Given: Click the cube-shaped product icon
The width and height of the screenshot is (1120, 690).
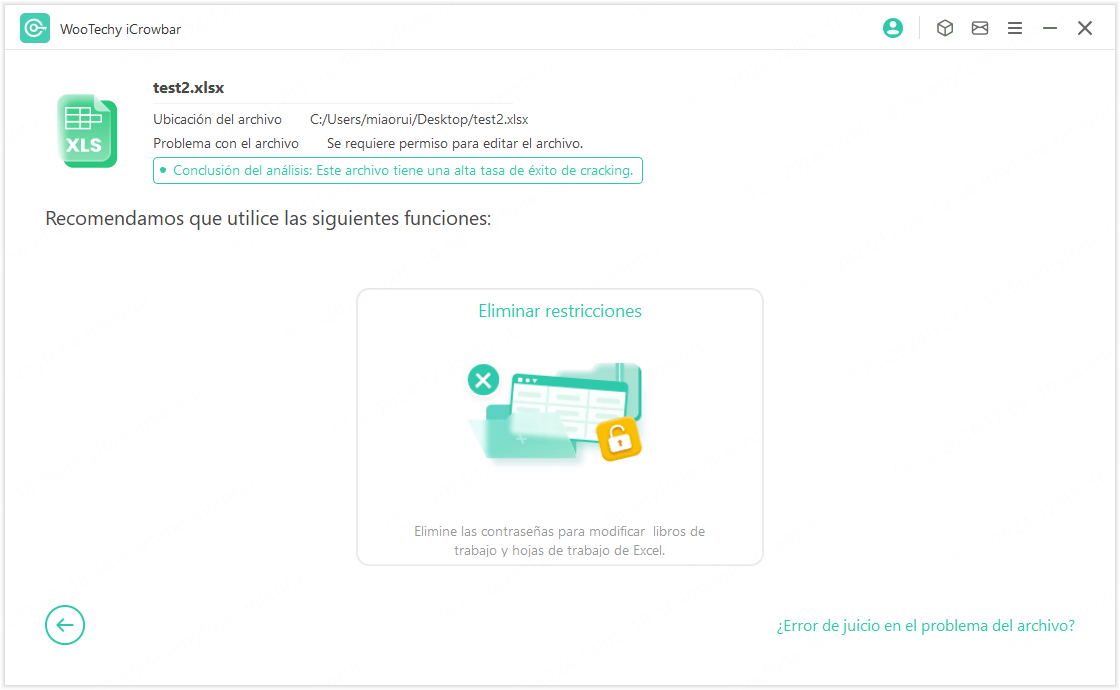Looking at the screenshot, I should [944, 29].
